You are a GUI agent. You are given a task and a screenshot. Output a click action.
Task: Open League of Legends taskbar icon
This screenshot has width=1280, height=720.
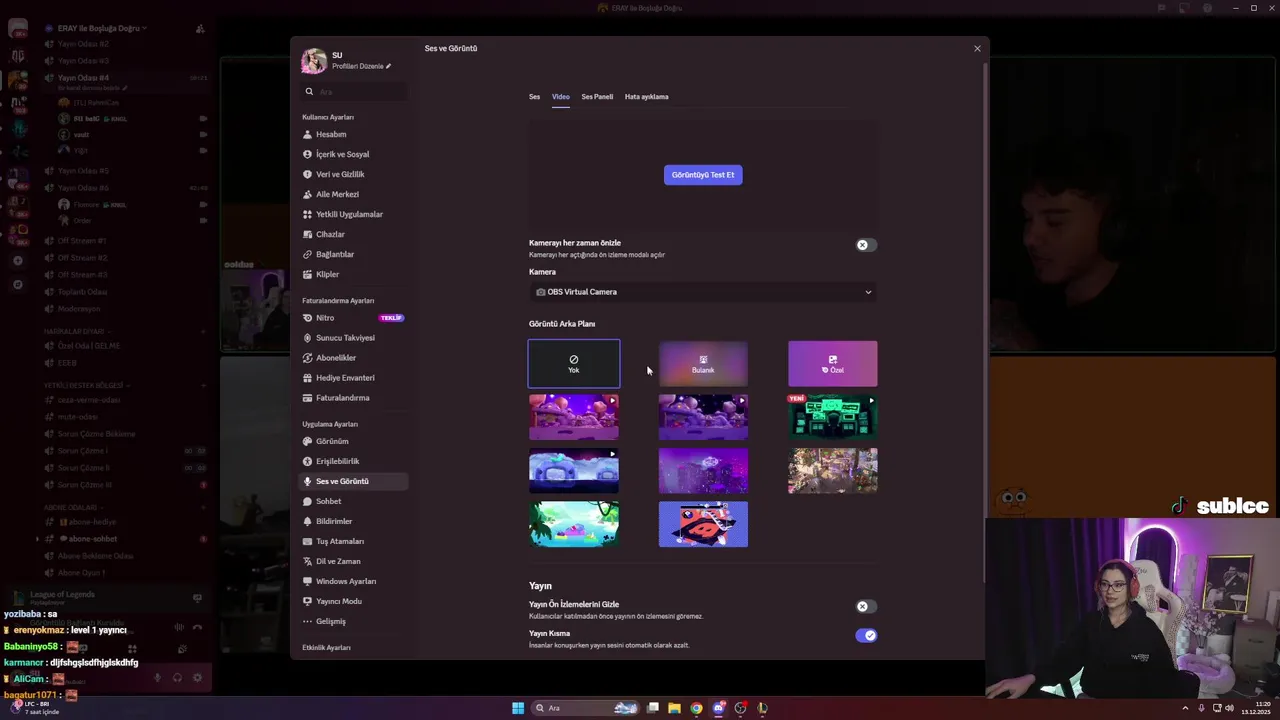click(x=762, y=708)
